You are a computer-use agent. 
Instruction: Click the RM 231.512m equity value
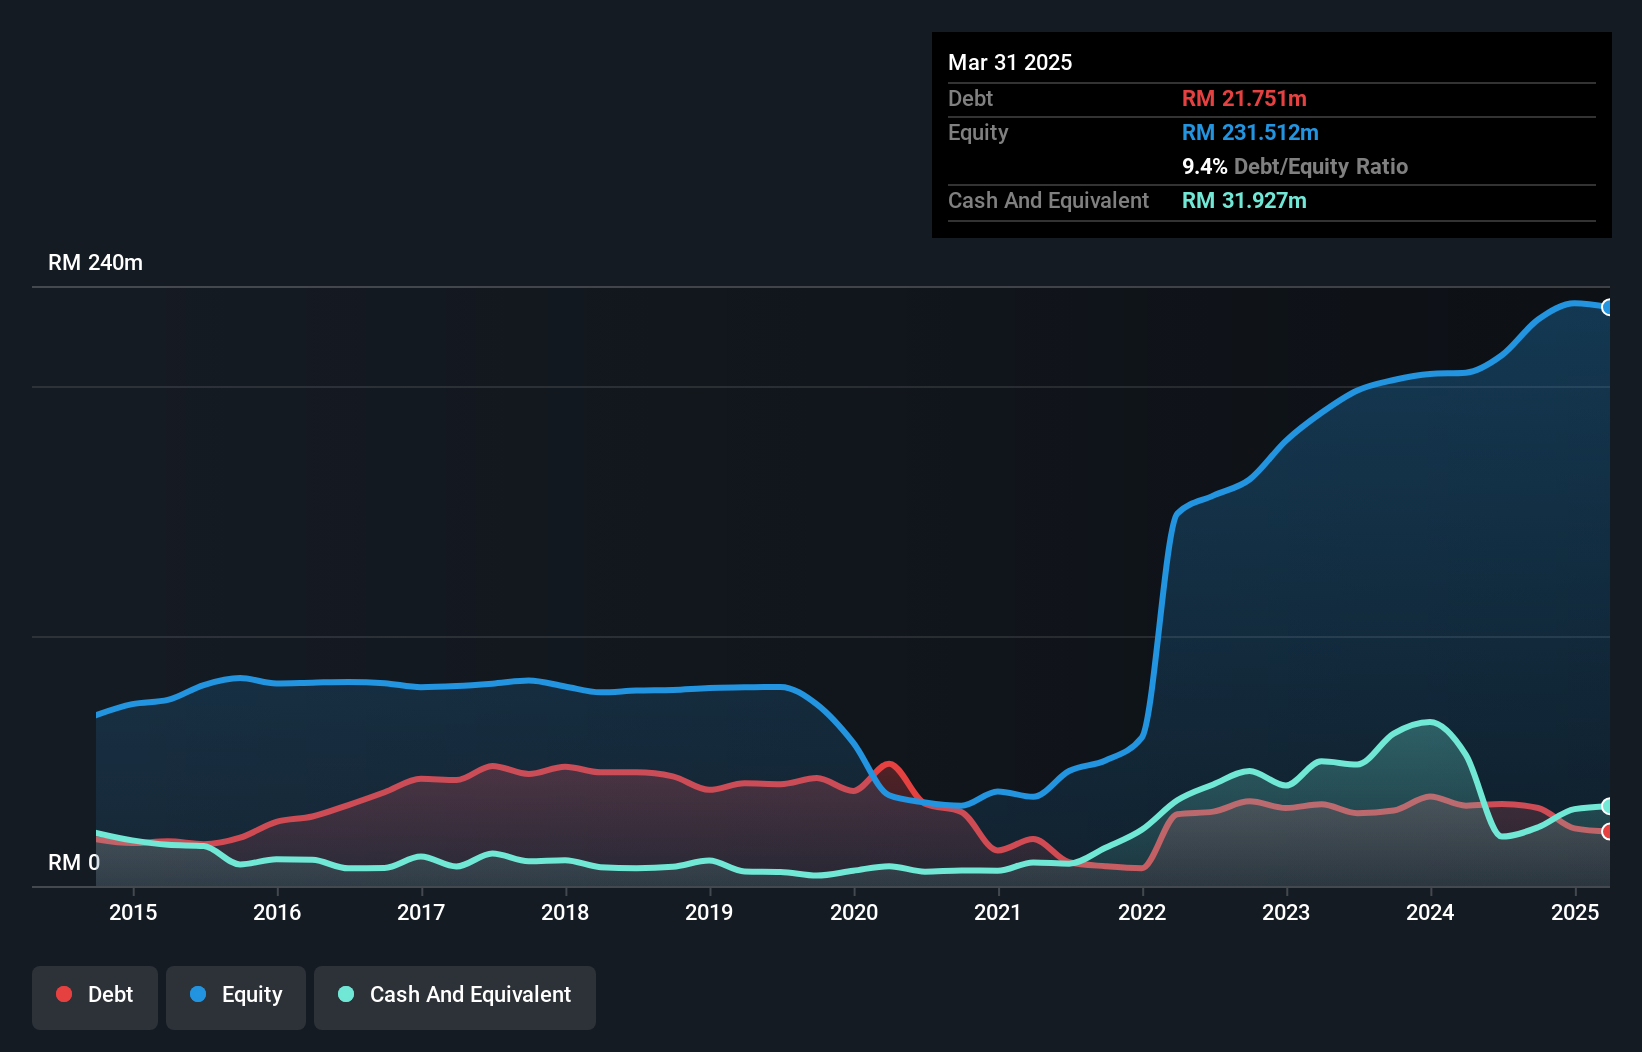pyautogui.click(x=1250, y=132)
